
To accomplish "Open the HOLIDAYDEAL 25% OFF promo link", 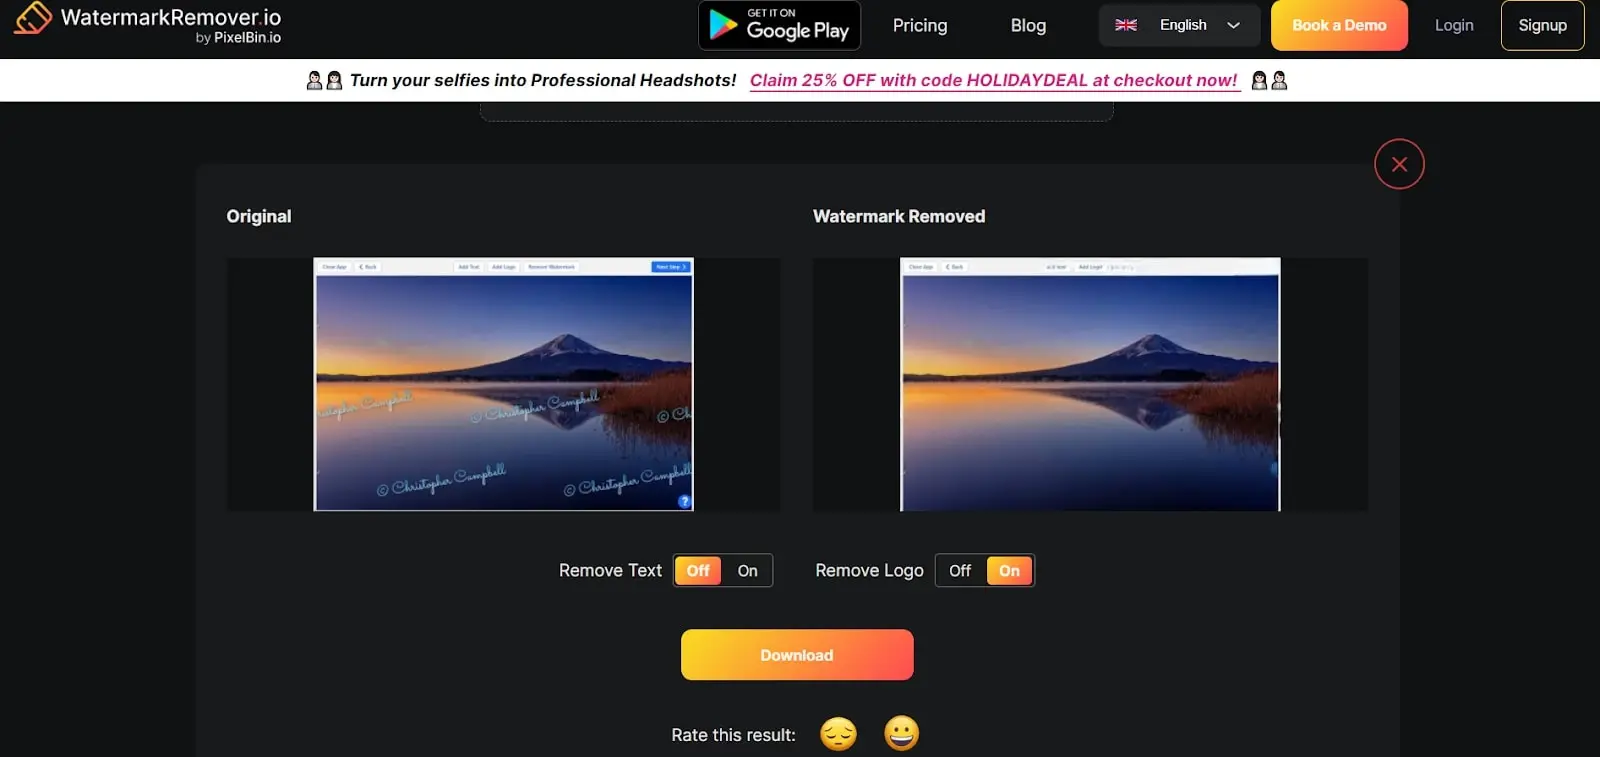I will (994, 80).
